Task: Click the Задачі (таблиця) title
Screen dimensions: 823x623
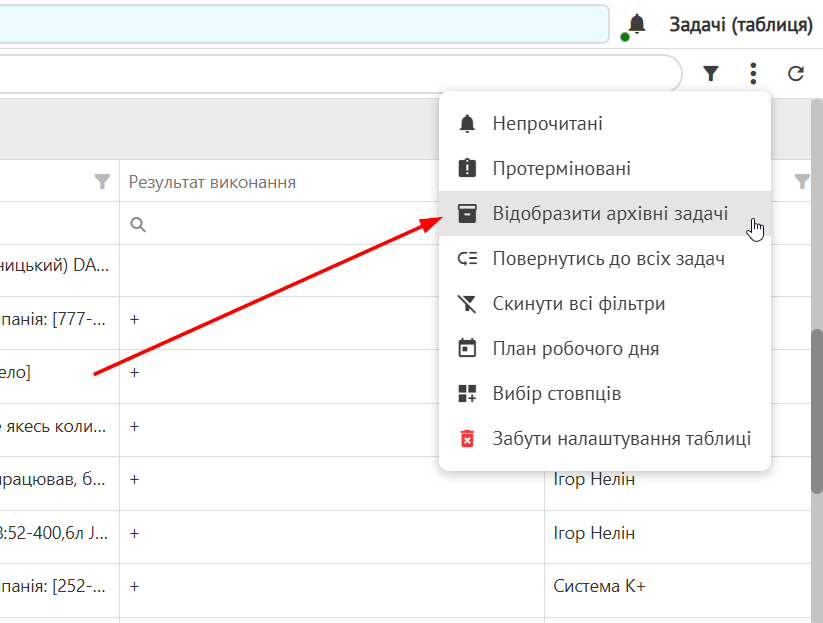Action: click(x=741, y=25)
